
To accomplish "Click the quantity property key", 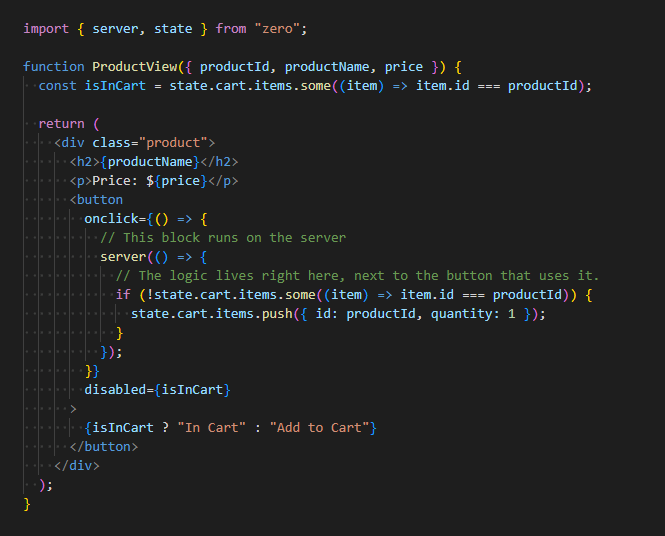I will coord(465,313).
